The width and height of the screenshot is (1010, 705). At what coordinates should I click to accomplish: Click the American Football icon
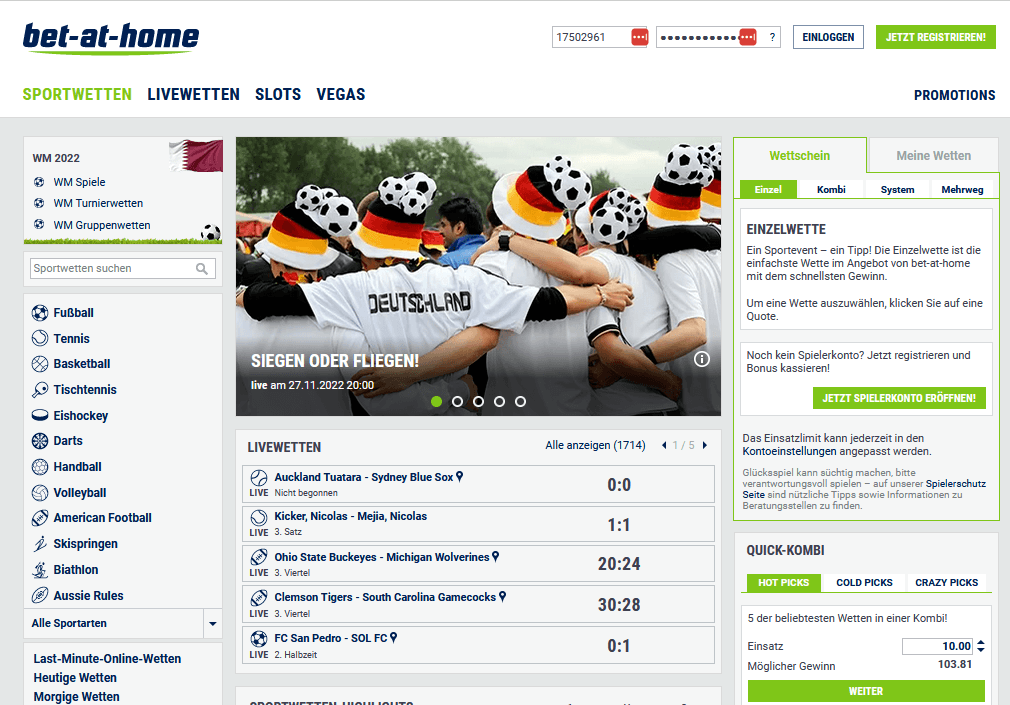click(x=40, y=518)
